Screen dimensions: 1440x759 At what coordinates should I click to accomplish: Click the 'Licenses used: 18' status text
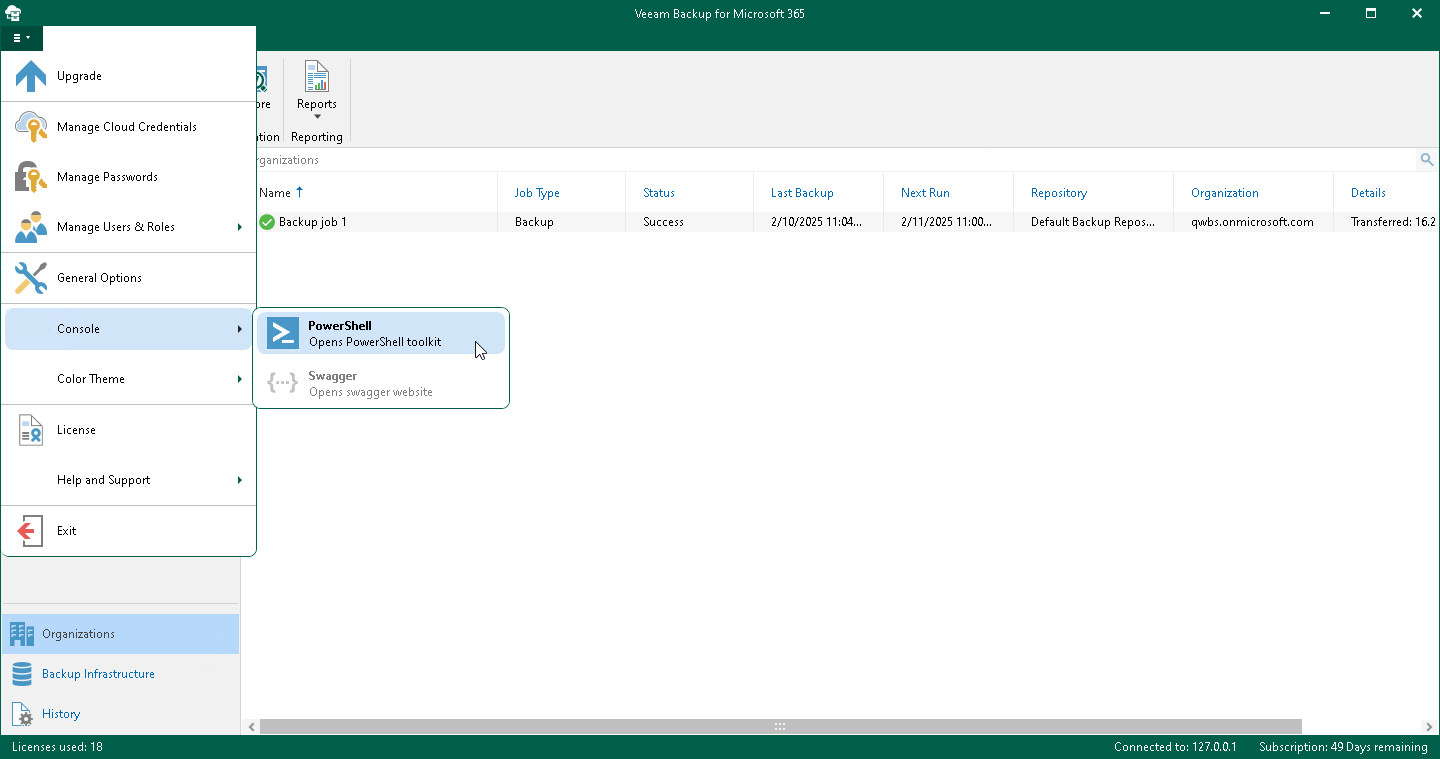[x=57, y=747]
